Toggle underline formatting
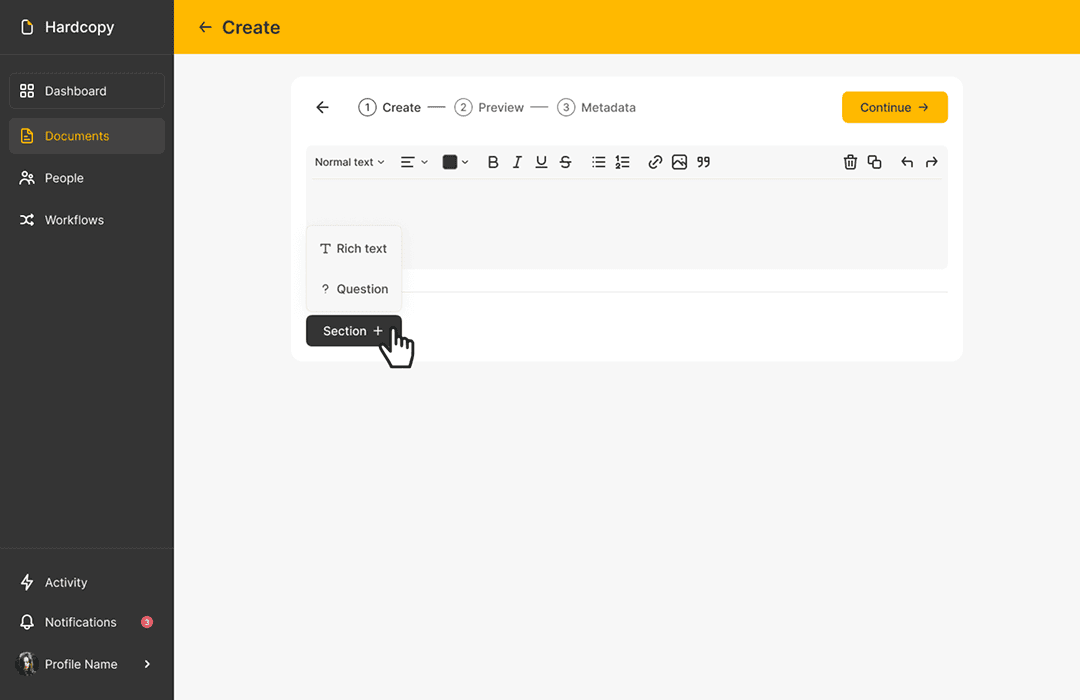Screen dimensions: 1080x700 pos(541,161)
